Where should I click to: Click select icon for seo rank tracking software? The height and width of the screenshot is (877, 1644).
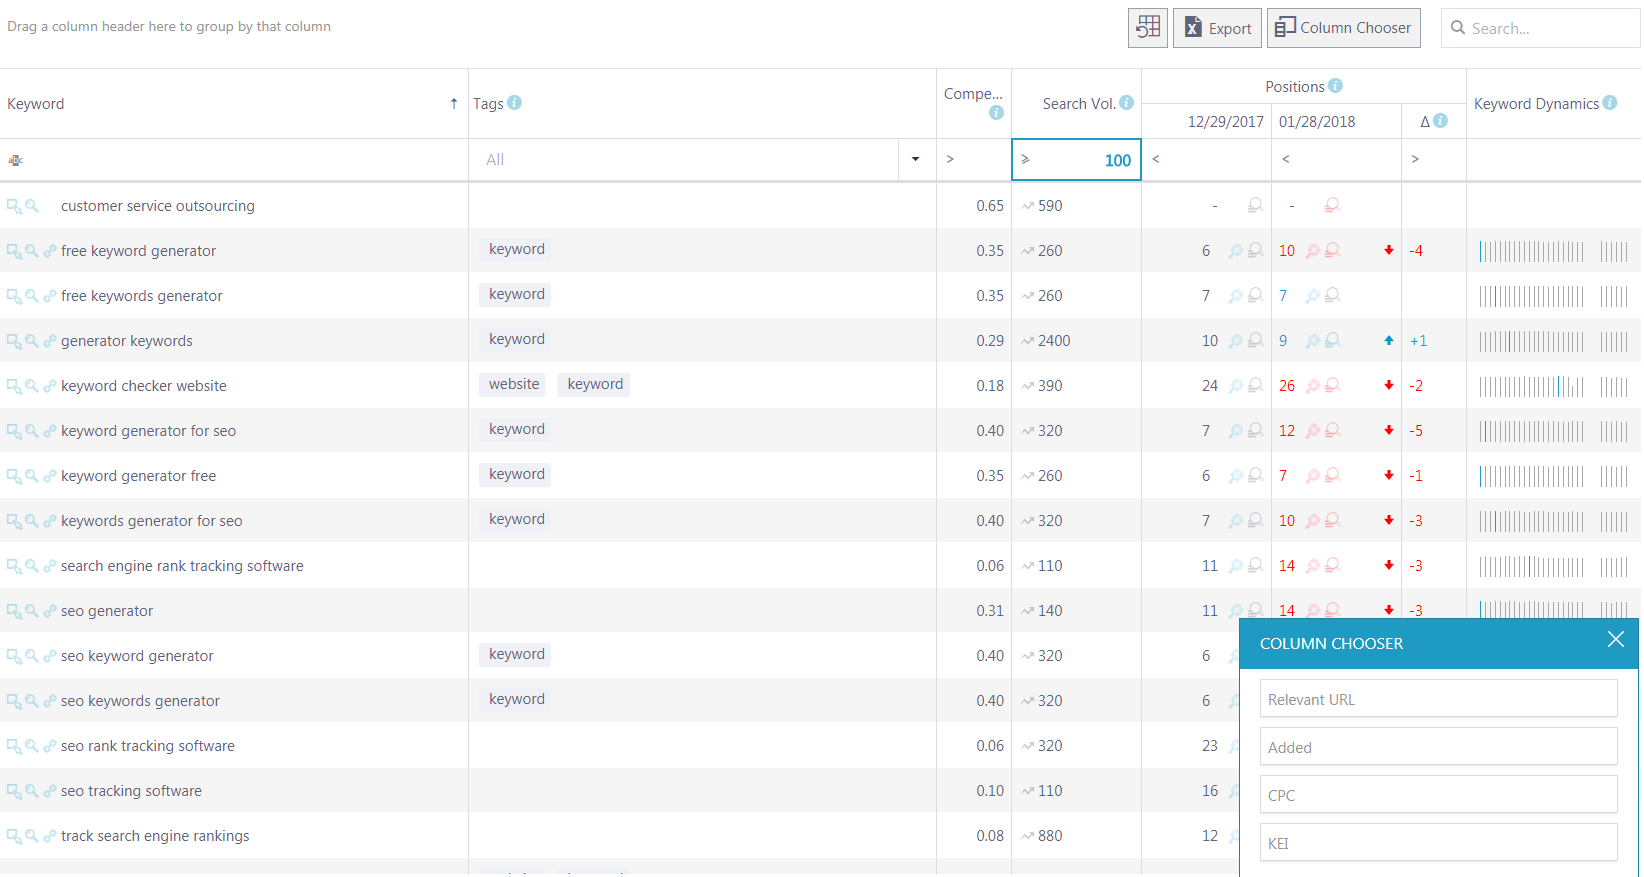(14, 746)
